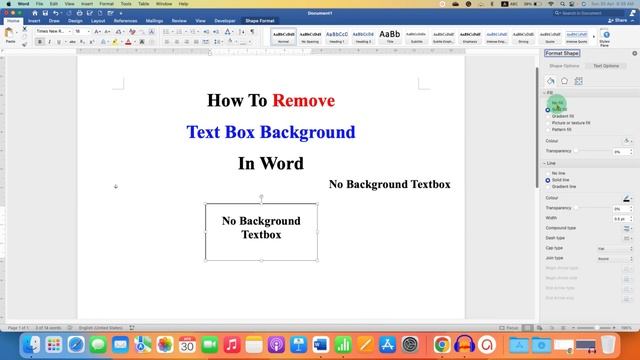This screenshot has width=640, height=360.
Task: Open the Layout & Properties icon tab
Action: (x=578, y=81)
